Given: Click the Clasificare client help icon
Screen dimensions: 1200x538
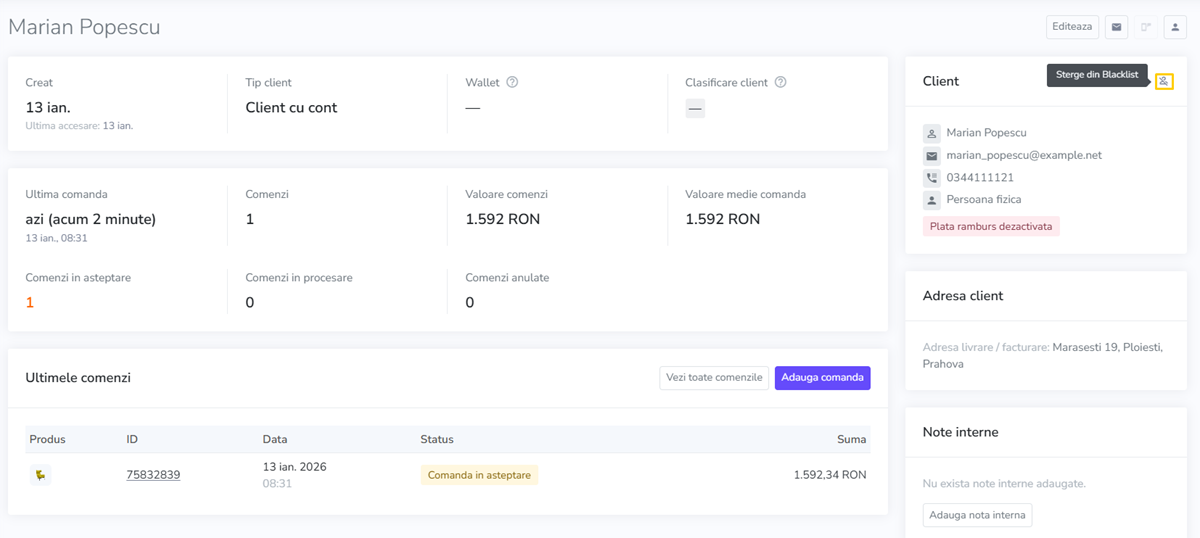Looking at the screenshot, I should pyautogui.click(x=780, y=82).
